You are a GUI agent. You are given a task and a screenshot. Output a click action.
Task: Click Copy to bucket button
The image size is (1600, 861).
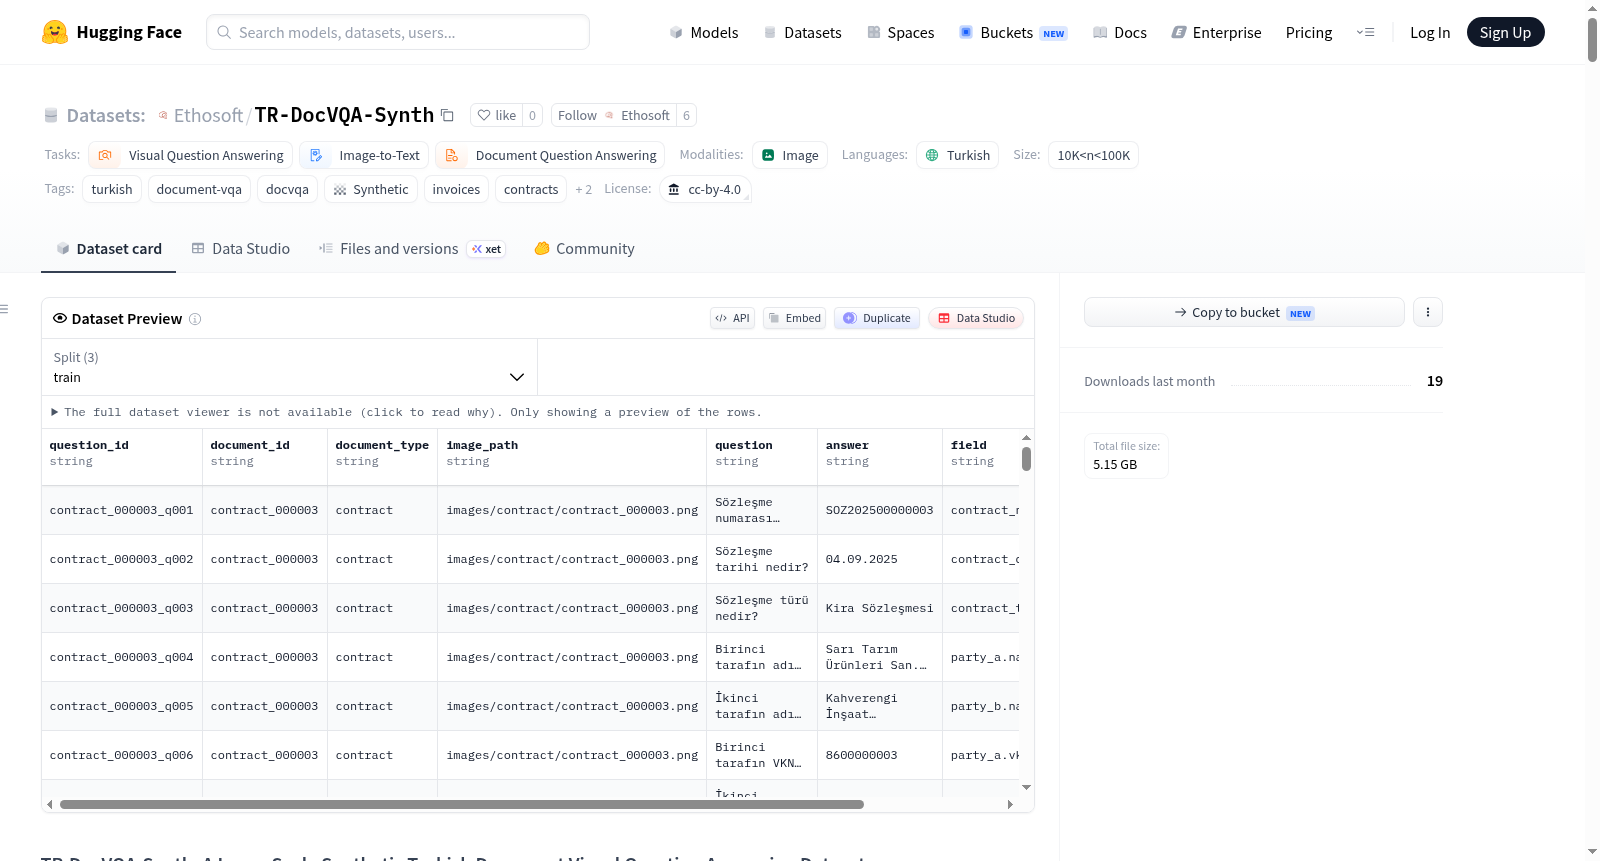1244,312
